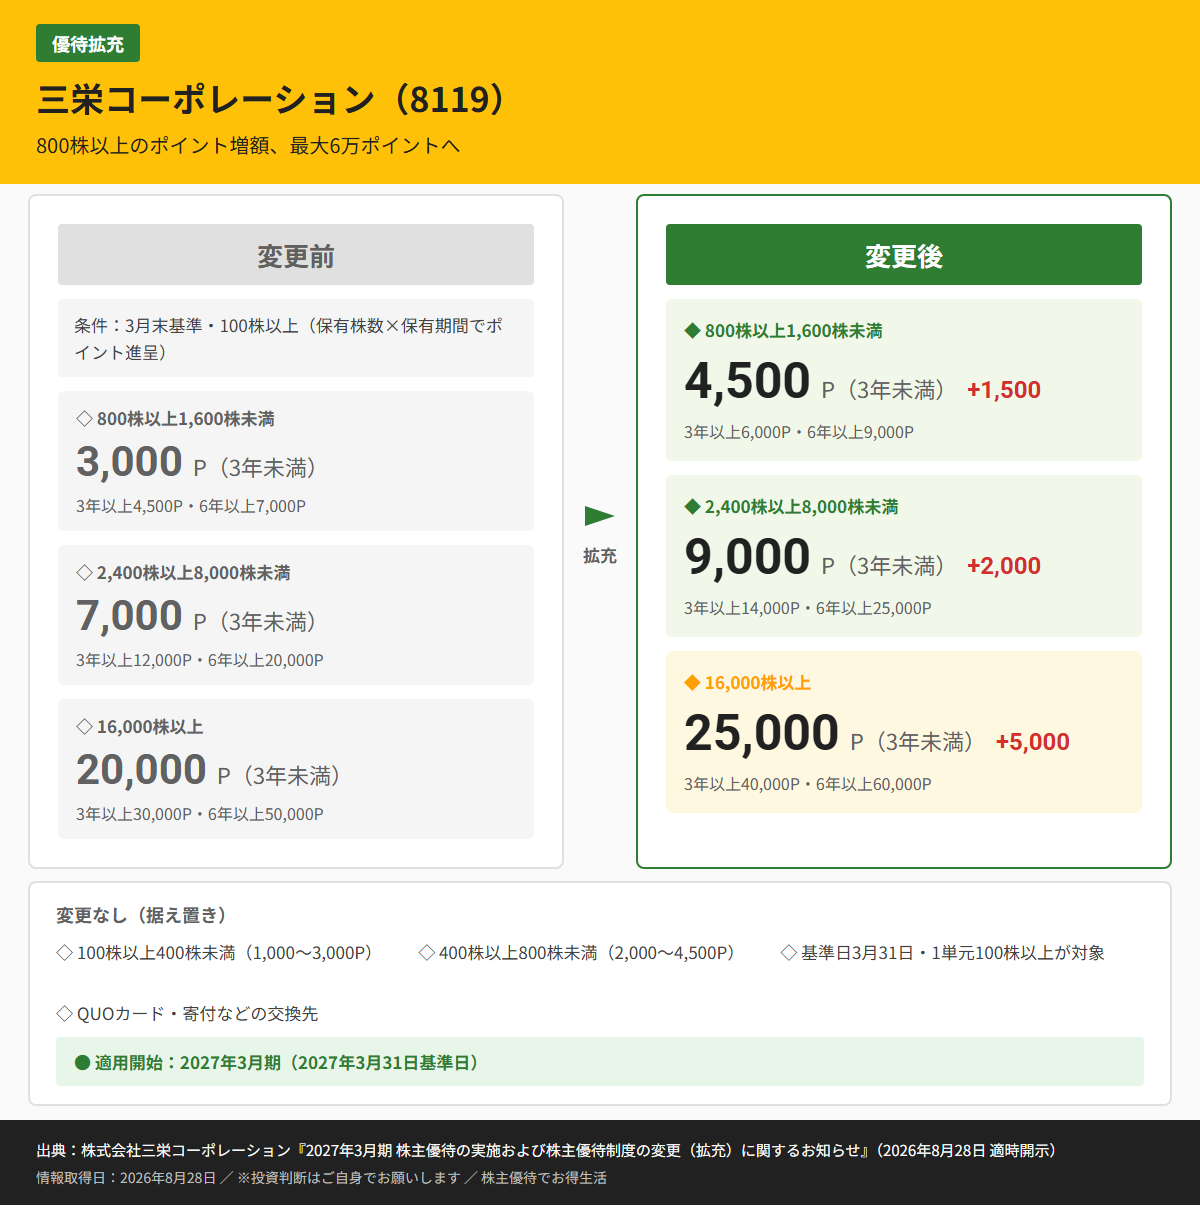Viewport: 1200px width, 1229px height.
Task: Click the text QUOカード・寄付などの交換先
Action: pyautogui.click(x=198, y=1014)
